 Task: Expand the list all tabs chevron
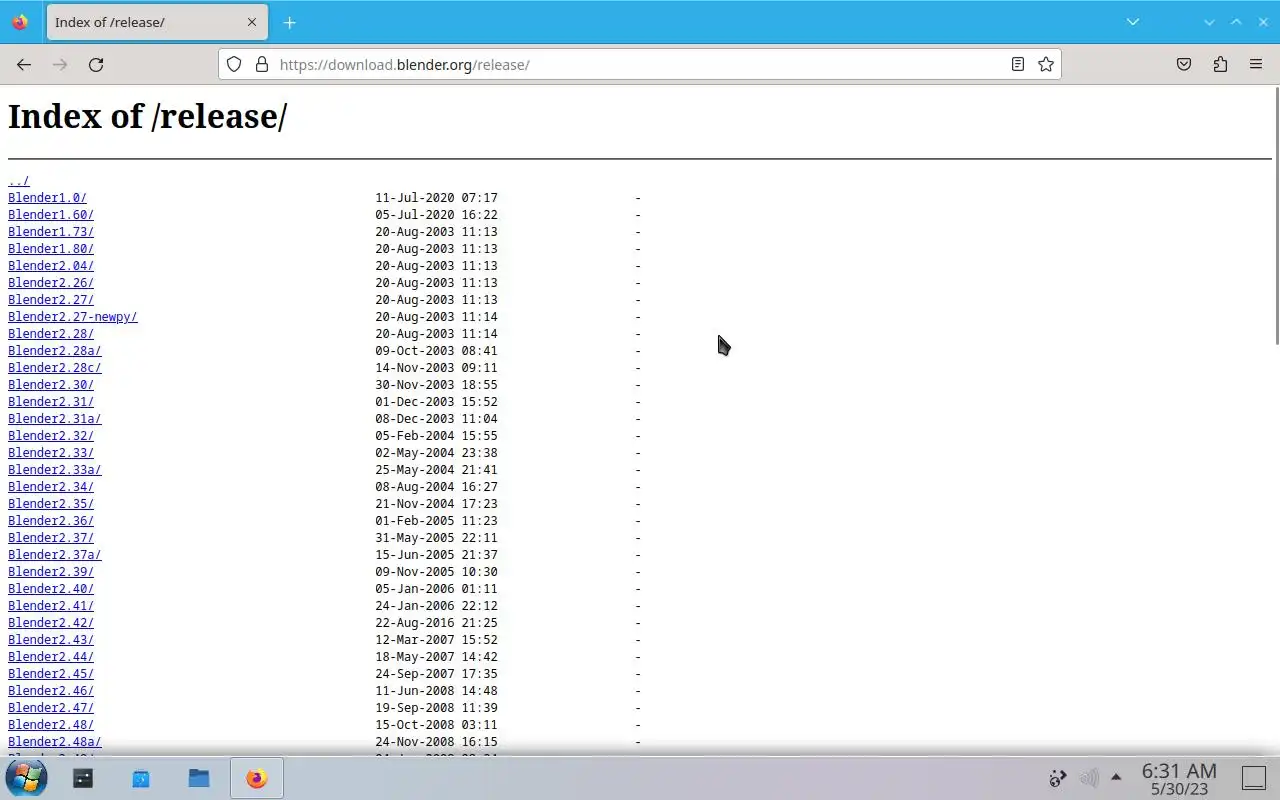click(1133, 22)
